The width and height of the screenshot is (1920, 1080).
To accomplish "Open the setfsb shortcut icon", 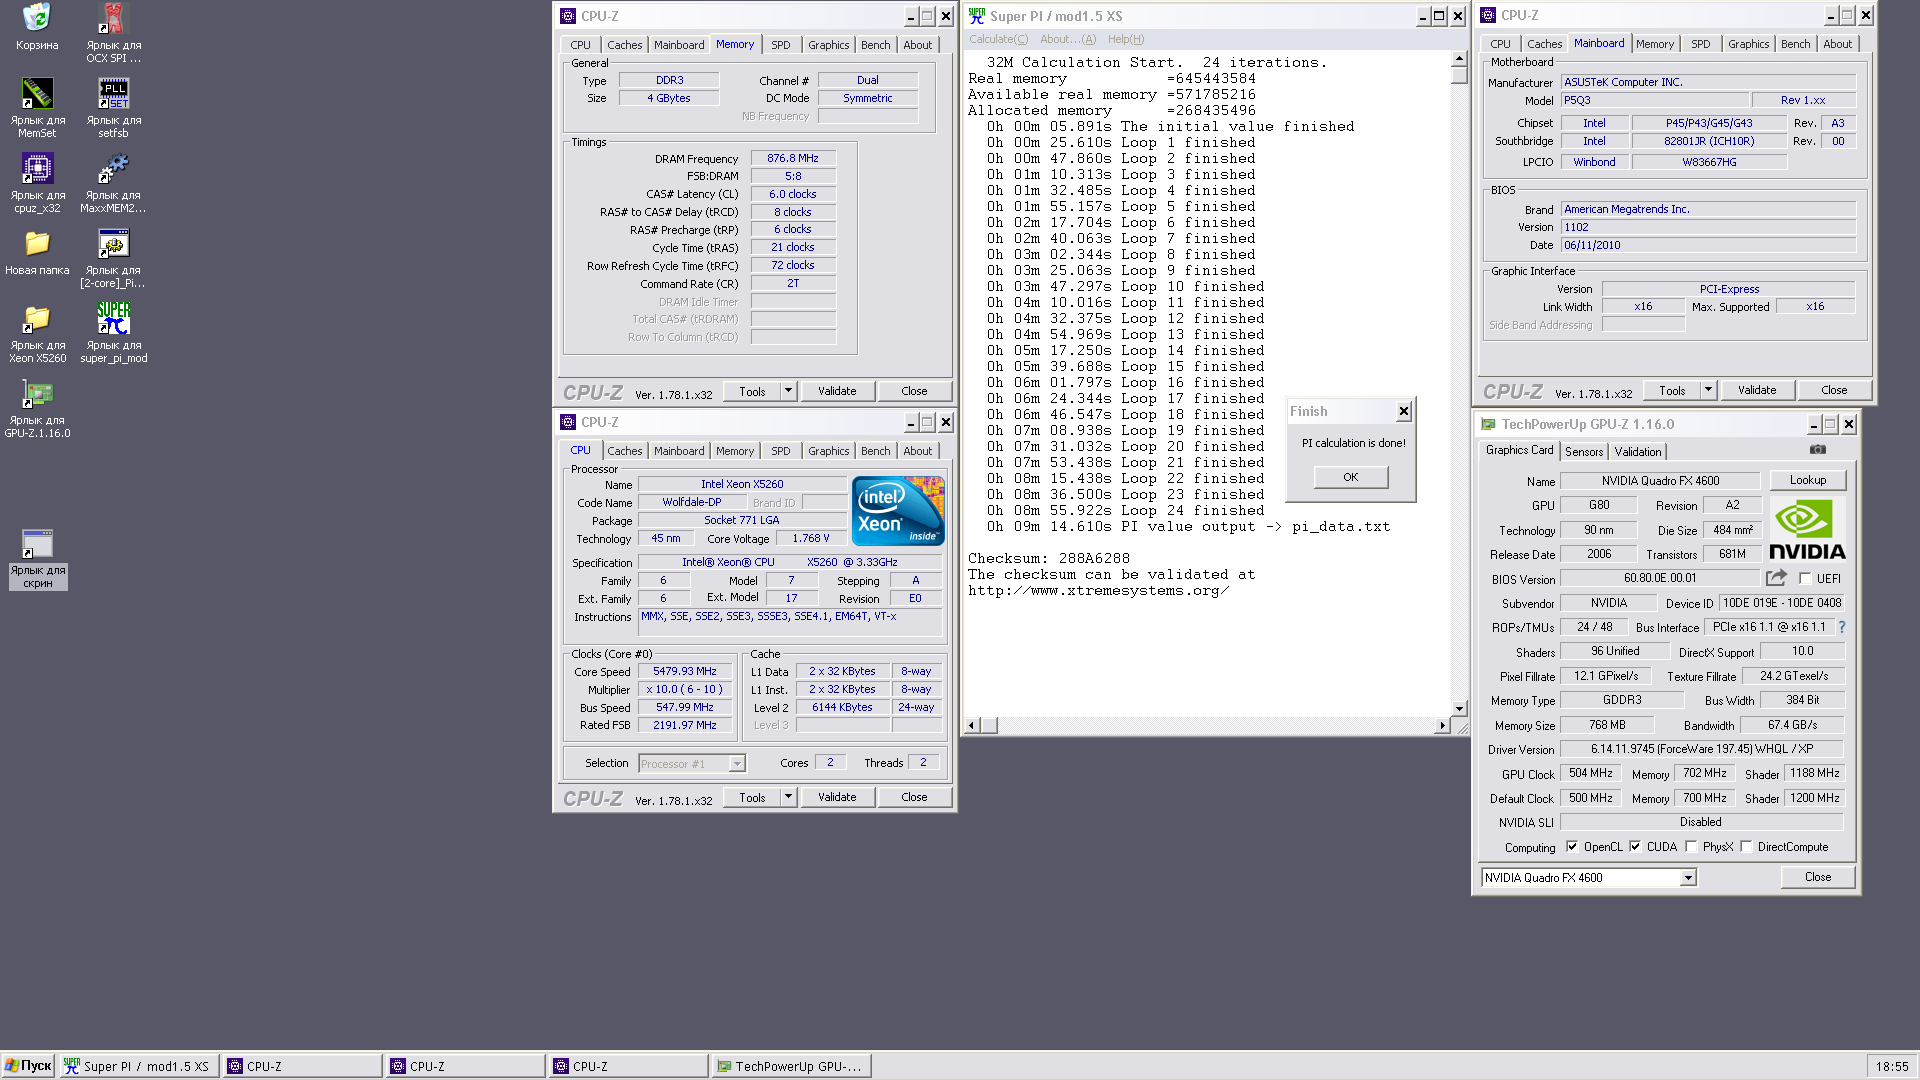I will point(113,93).
